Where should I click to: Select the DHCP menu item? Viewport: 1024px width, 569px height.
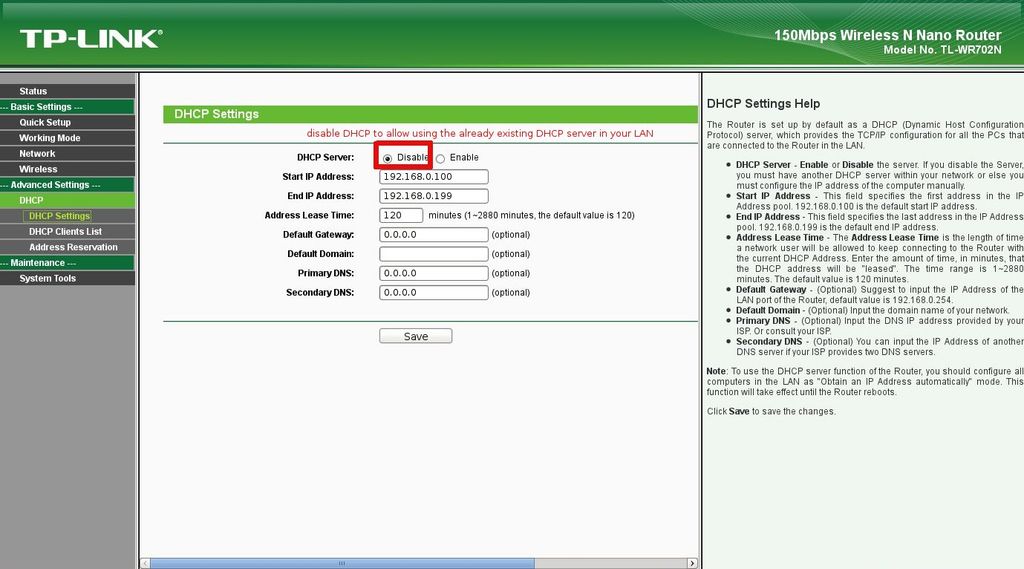click(67, 201)
